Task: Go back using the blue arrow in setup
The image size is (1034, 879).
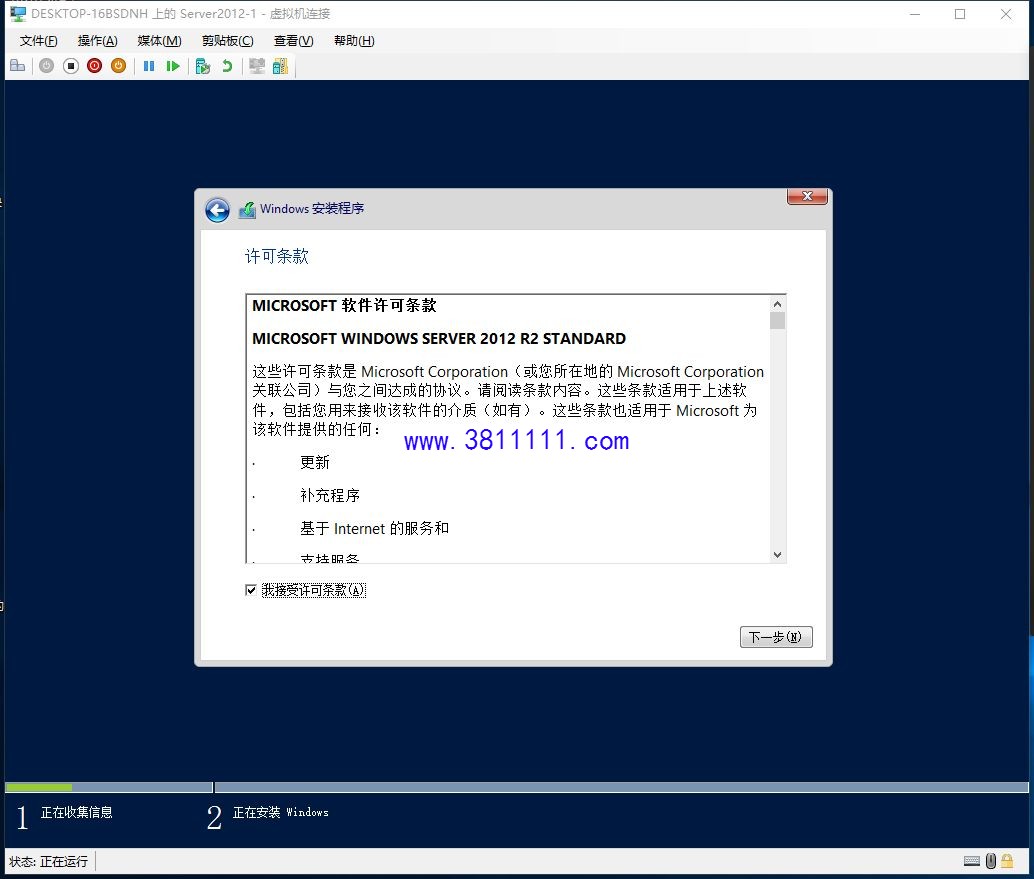Action: [x=217, y=210]
